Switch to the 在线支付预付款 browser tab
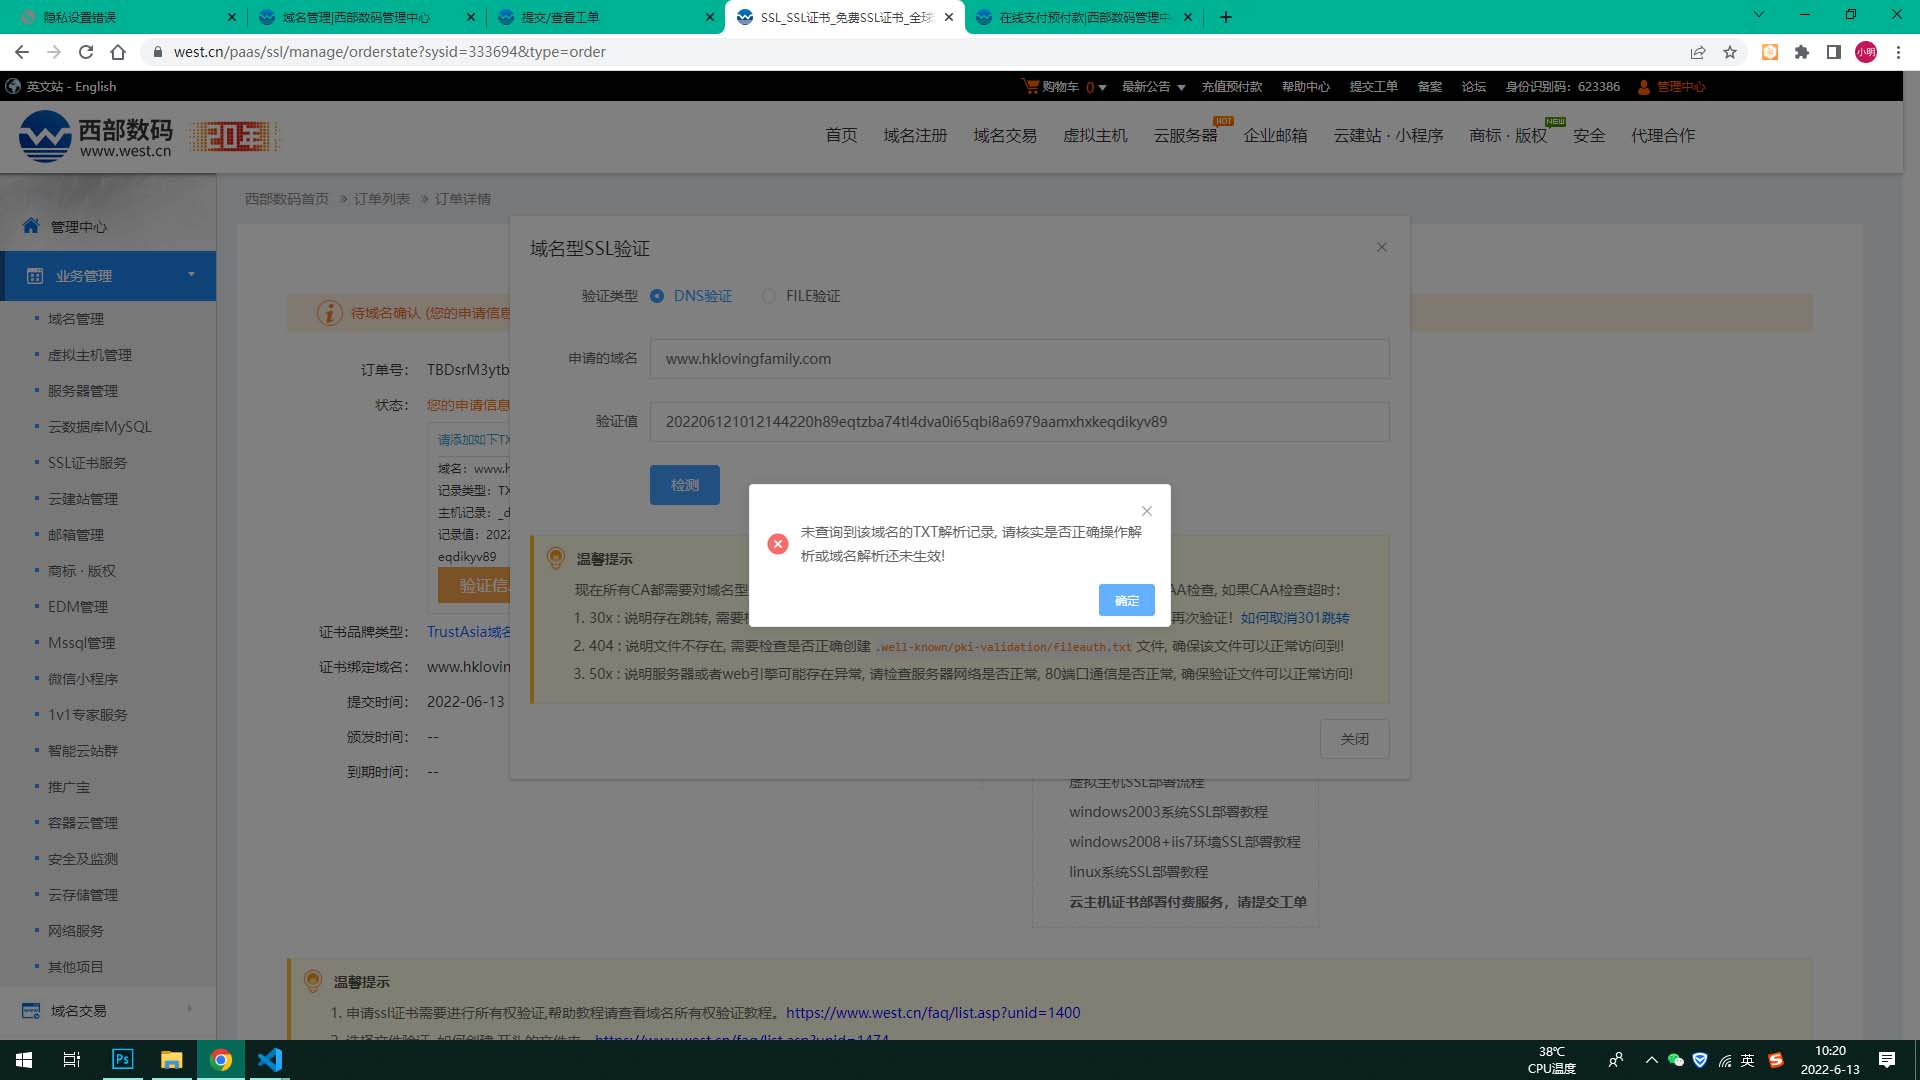This screenshot has width=1920, height=1080. click(x=1083, y=17)
